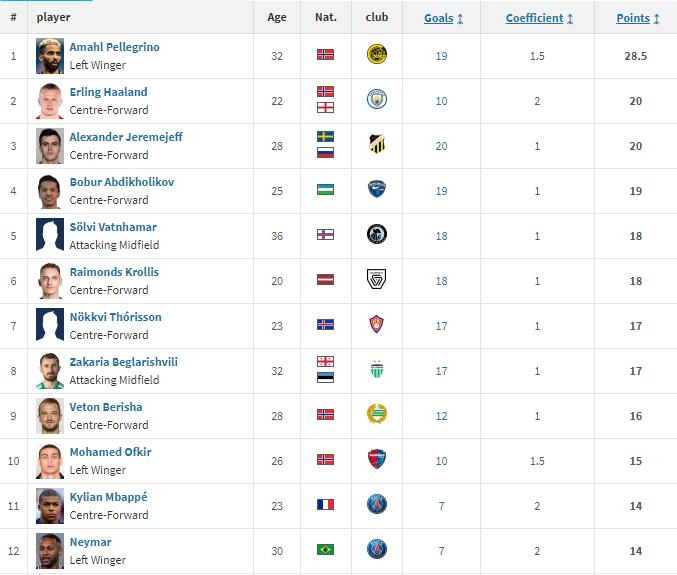Screen dimensions: 677x575
Task: Select the Latvia flag beside Raimonds Krollis
Action: (x=325, y=279)
